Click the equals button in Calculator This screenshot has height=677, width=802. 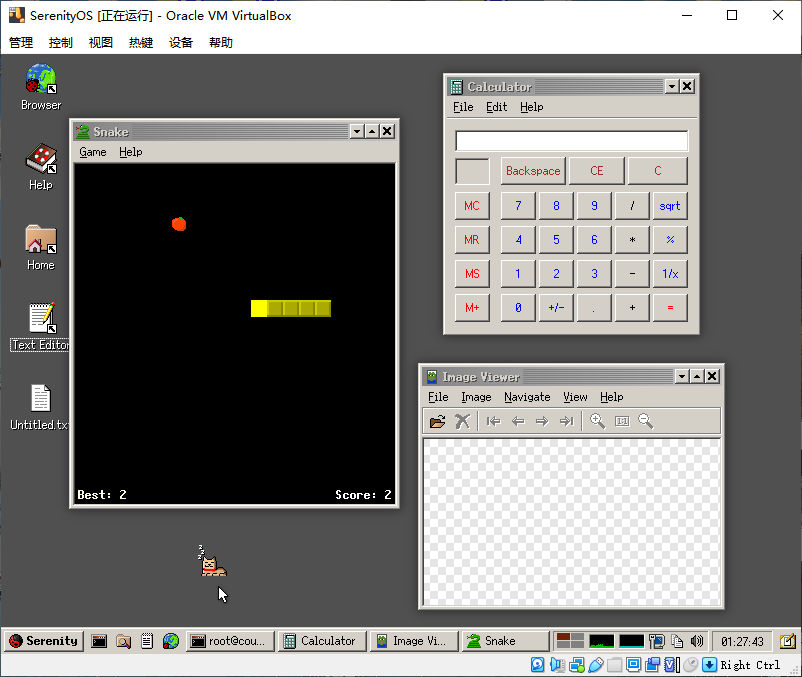(670, 307)
